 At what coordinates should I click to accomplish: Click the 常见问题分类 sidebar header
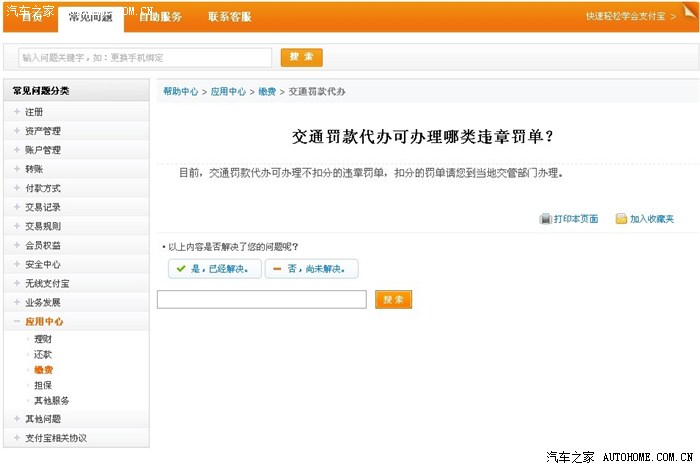(76, 91)
